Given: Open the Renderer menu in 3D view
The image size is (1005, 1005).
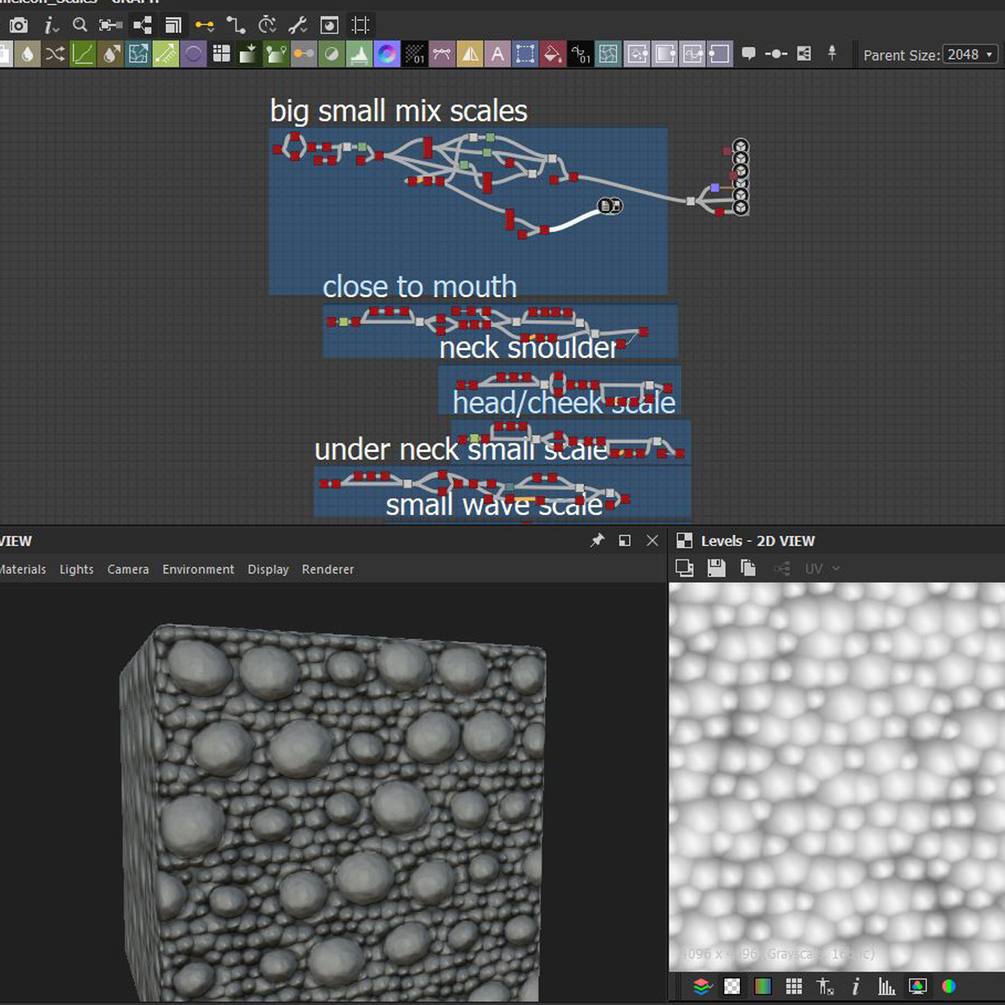Looking at the screenshot, I should 328,569.
